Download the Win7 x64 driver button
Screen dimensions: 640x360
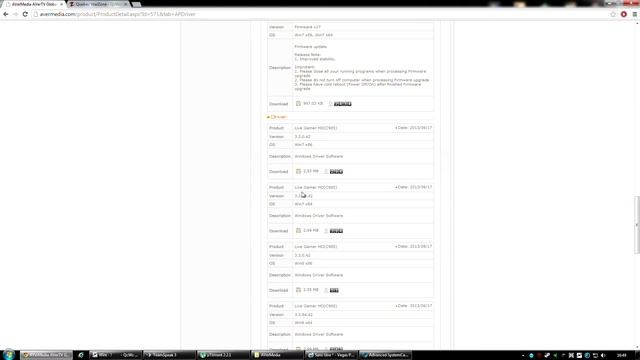[x=336, y=231]
